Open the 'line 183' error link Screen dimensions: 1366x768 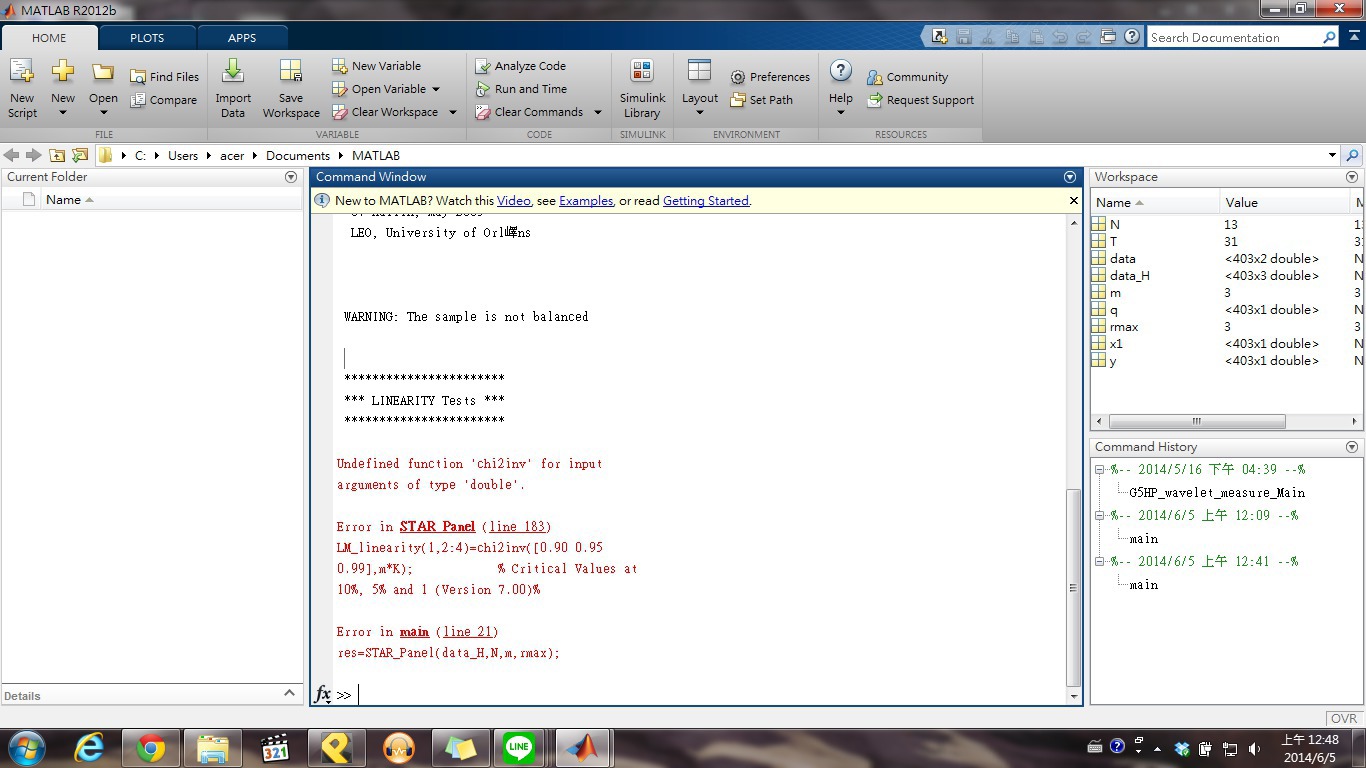coord(518,527)
